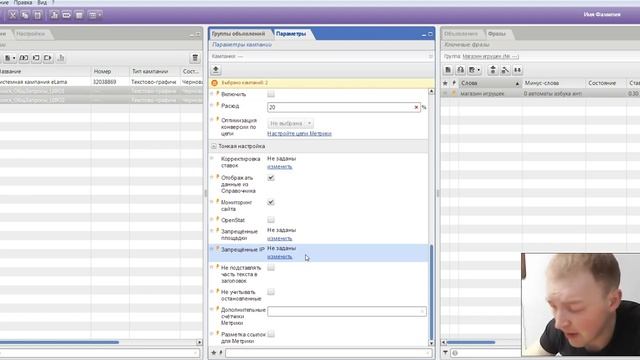Click the fourth icon in campaigns panel toolbar
This screenshot has height=360, width=640.
48,58
